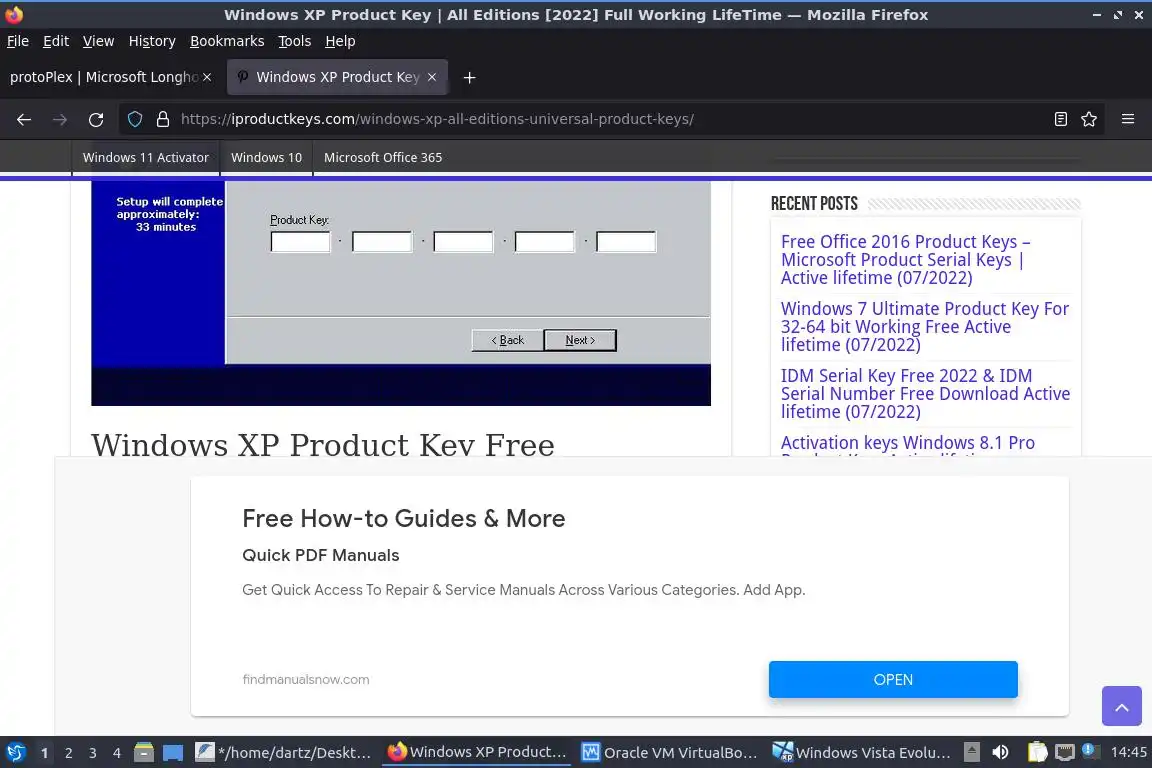Open the clipboard manager tray icon
Viewport: 1152px width, 768px height.
click(1037, 752)
